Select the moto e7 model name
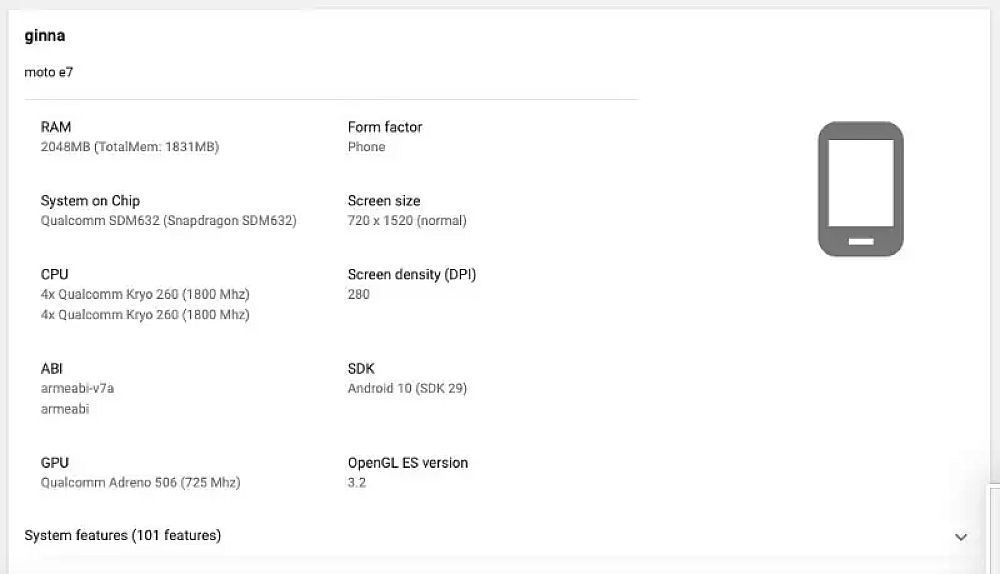This screenshot has width=1000, height=574. pyautogui.click(x=49, y=73)
